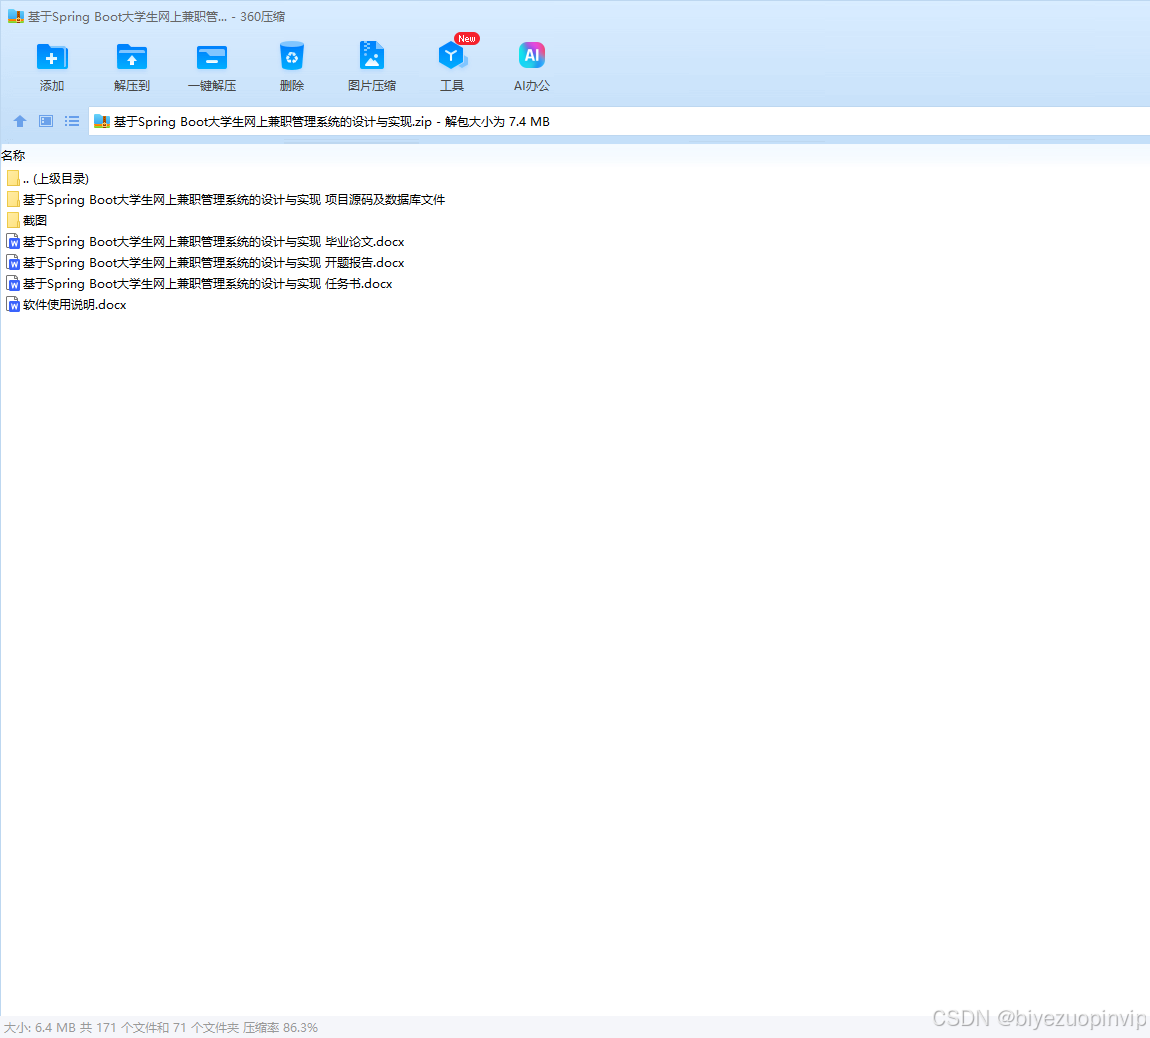Select the 开题报告.docx file name

point(213,263)
